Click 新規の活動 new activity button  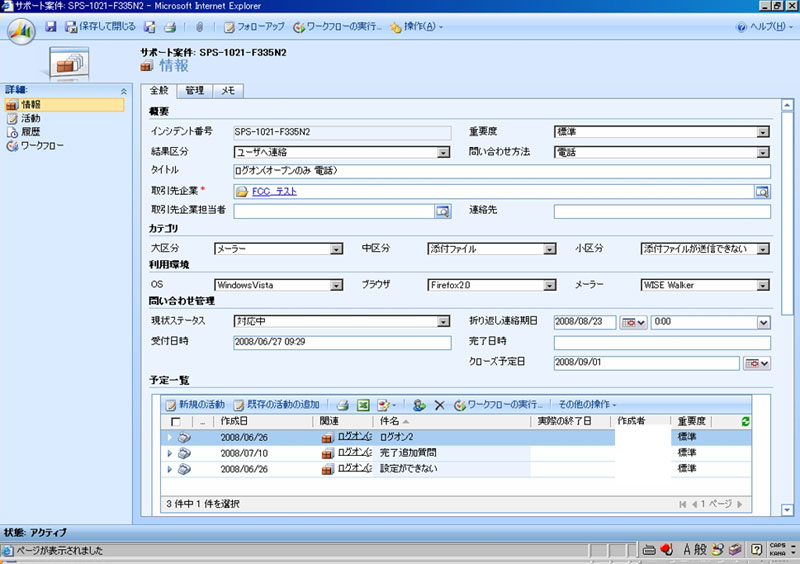195,405
